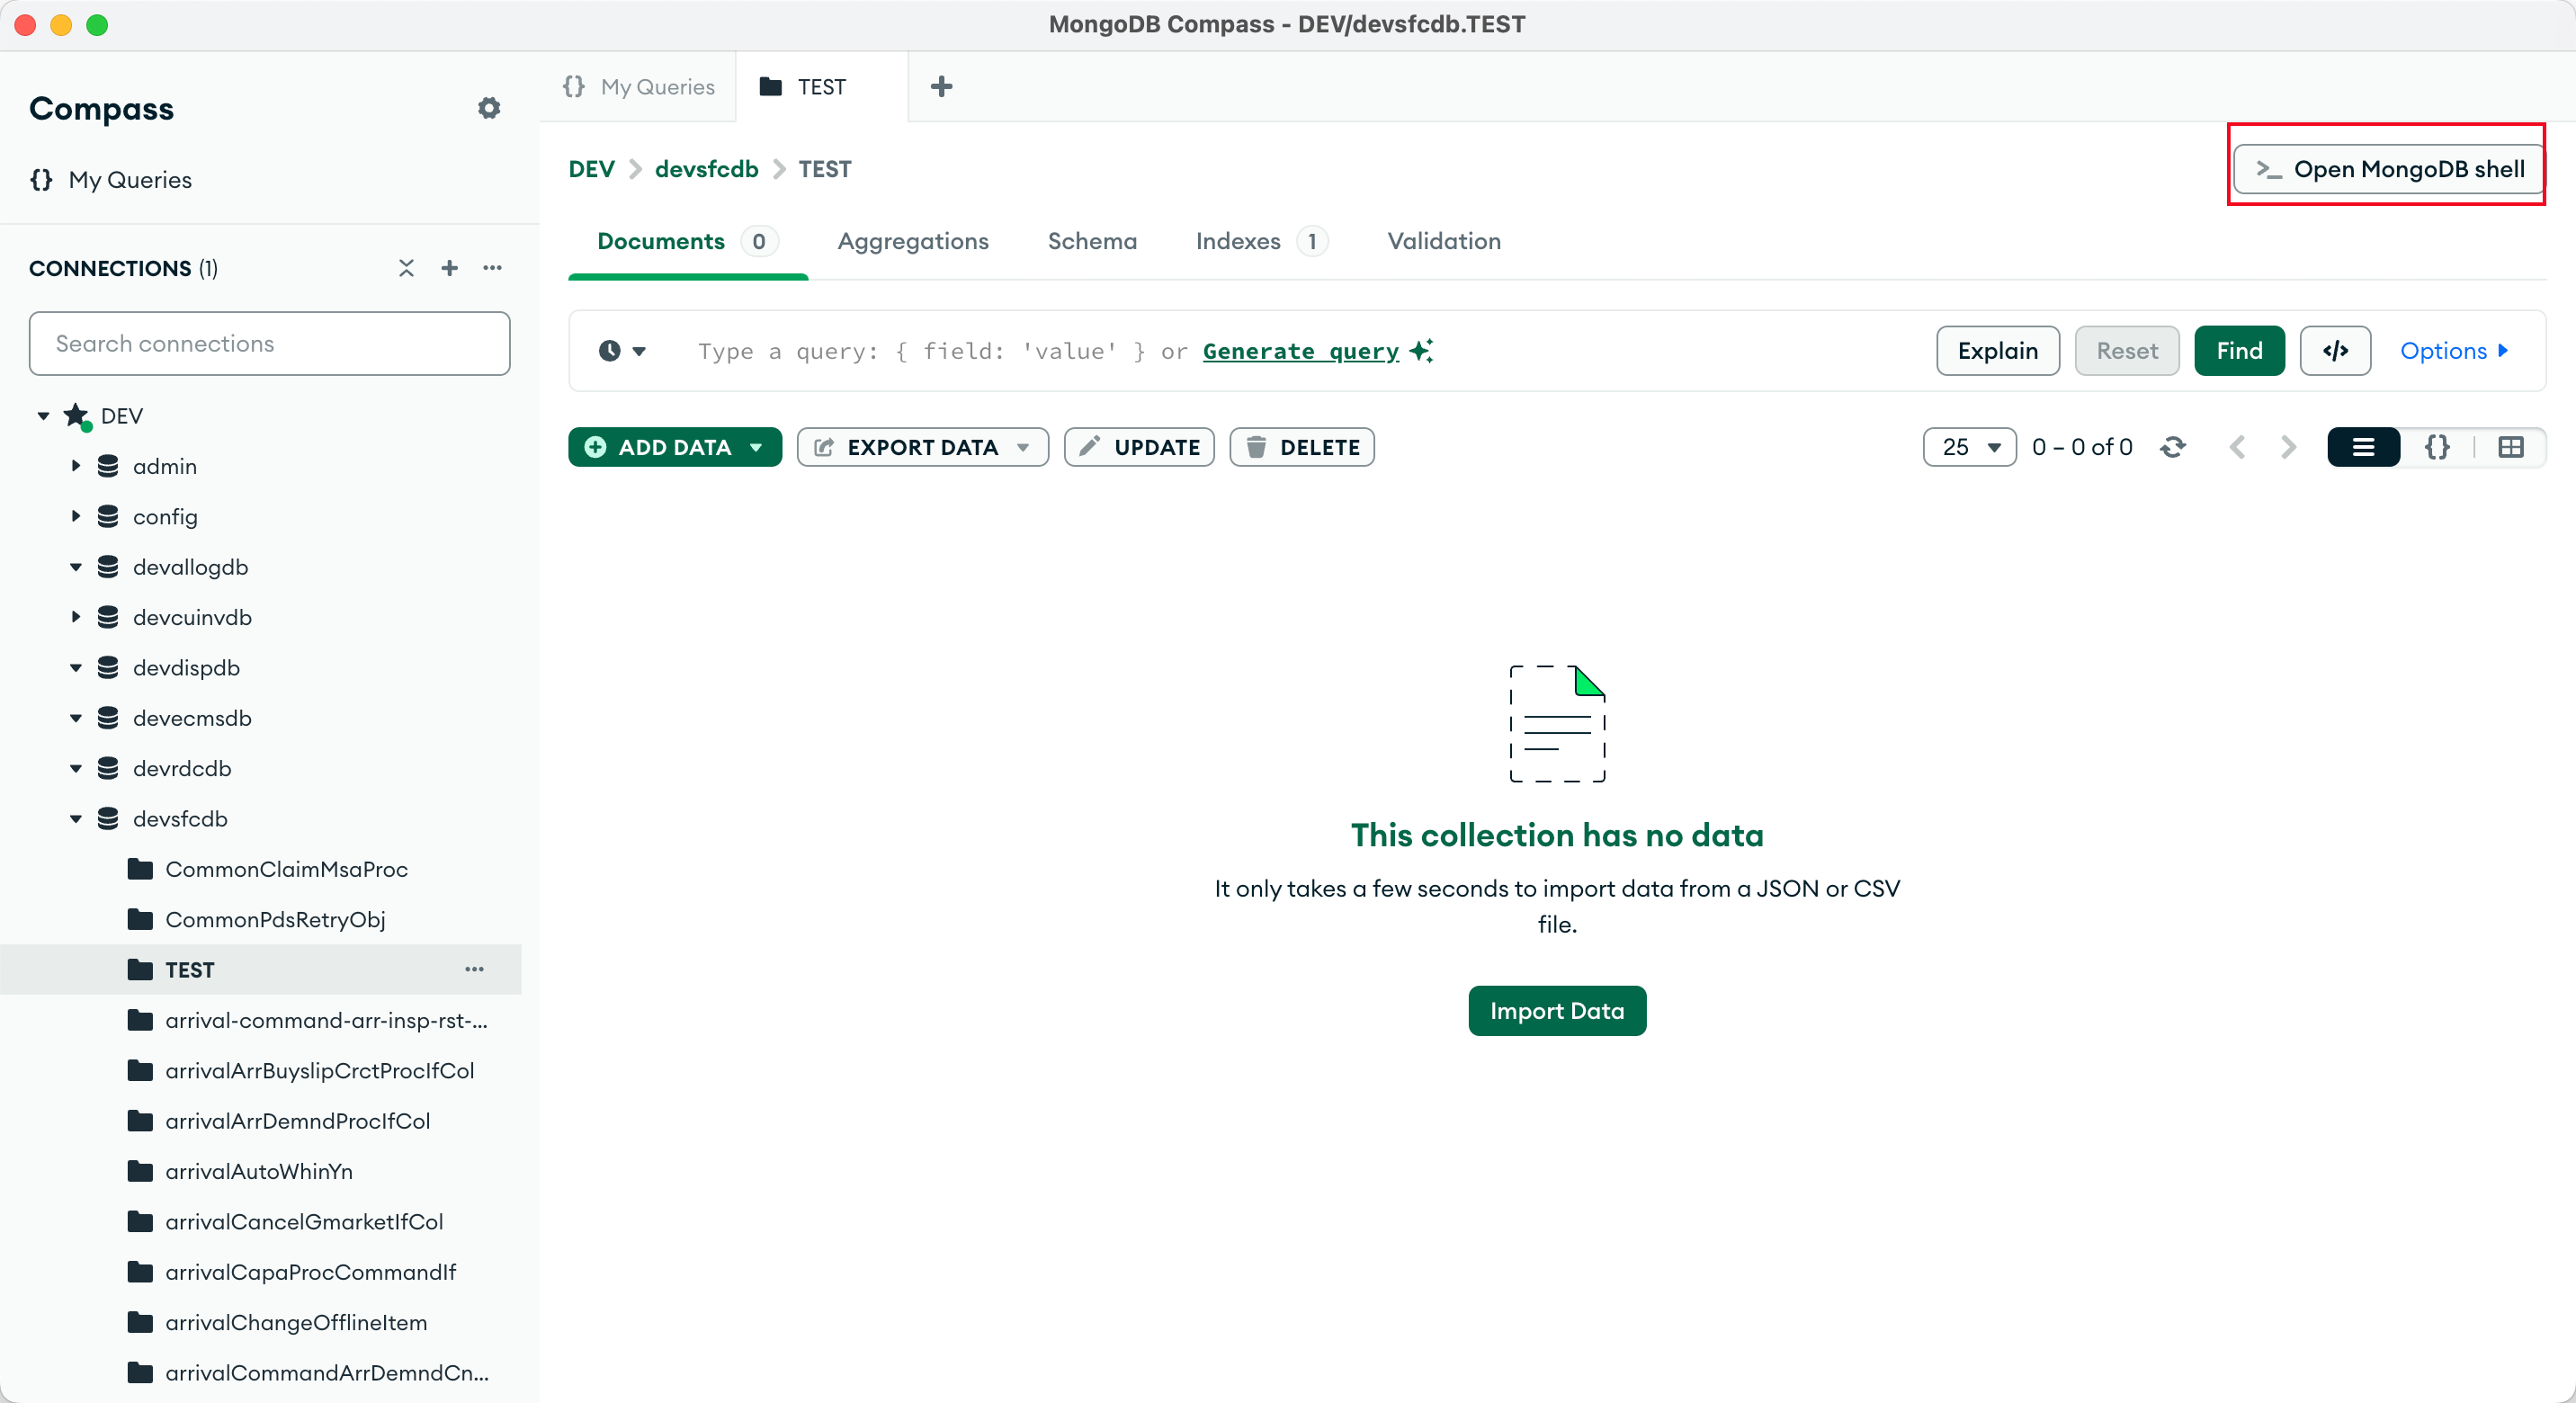The width and height of the screenshot is (2576, 1403).
Task: Open the 25 per page dropdown
Action: [x=1968, y=447]
